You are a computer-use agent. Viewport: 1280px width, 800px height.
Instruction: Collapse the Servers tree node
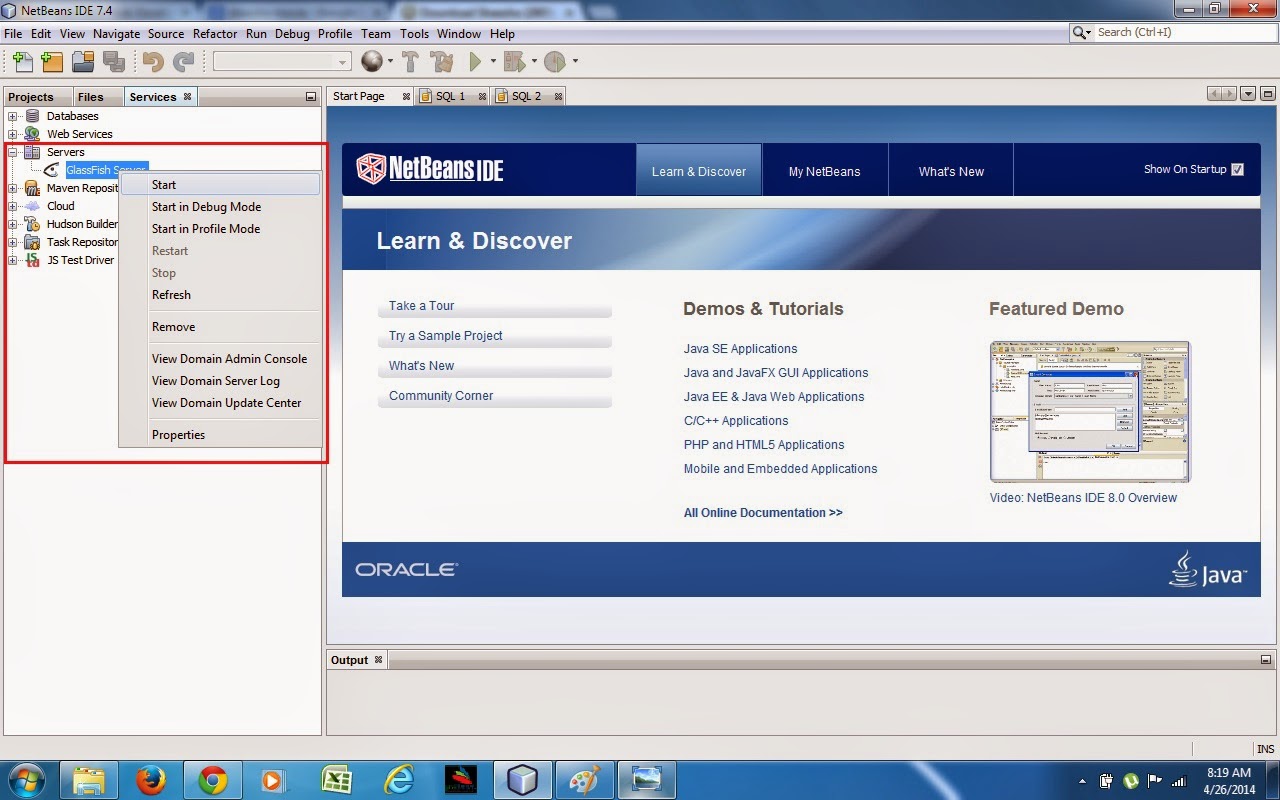pos(13,152)
